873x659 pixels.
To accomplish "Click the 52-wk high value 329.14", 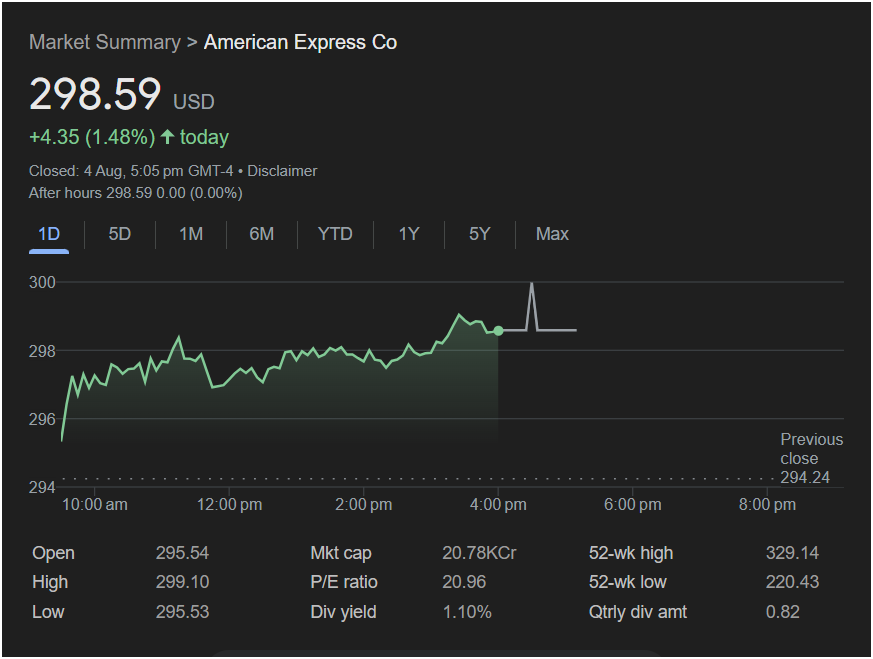I will pyautogui.click(x=792, y=553).
